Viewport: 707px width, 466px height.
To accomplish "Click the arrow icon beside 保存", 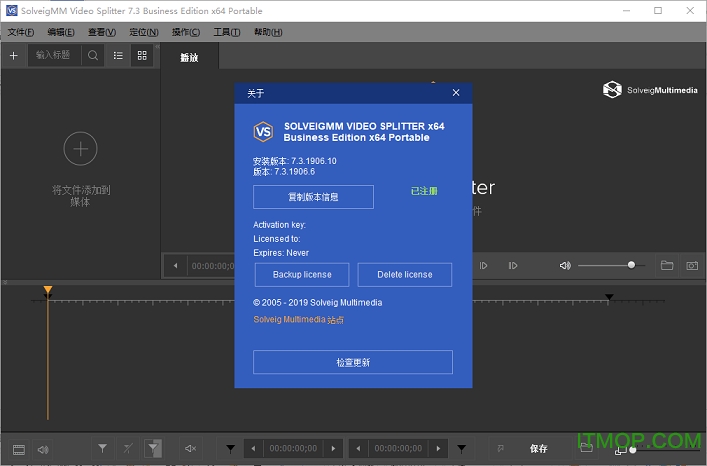I will 500,448.
